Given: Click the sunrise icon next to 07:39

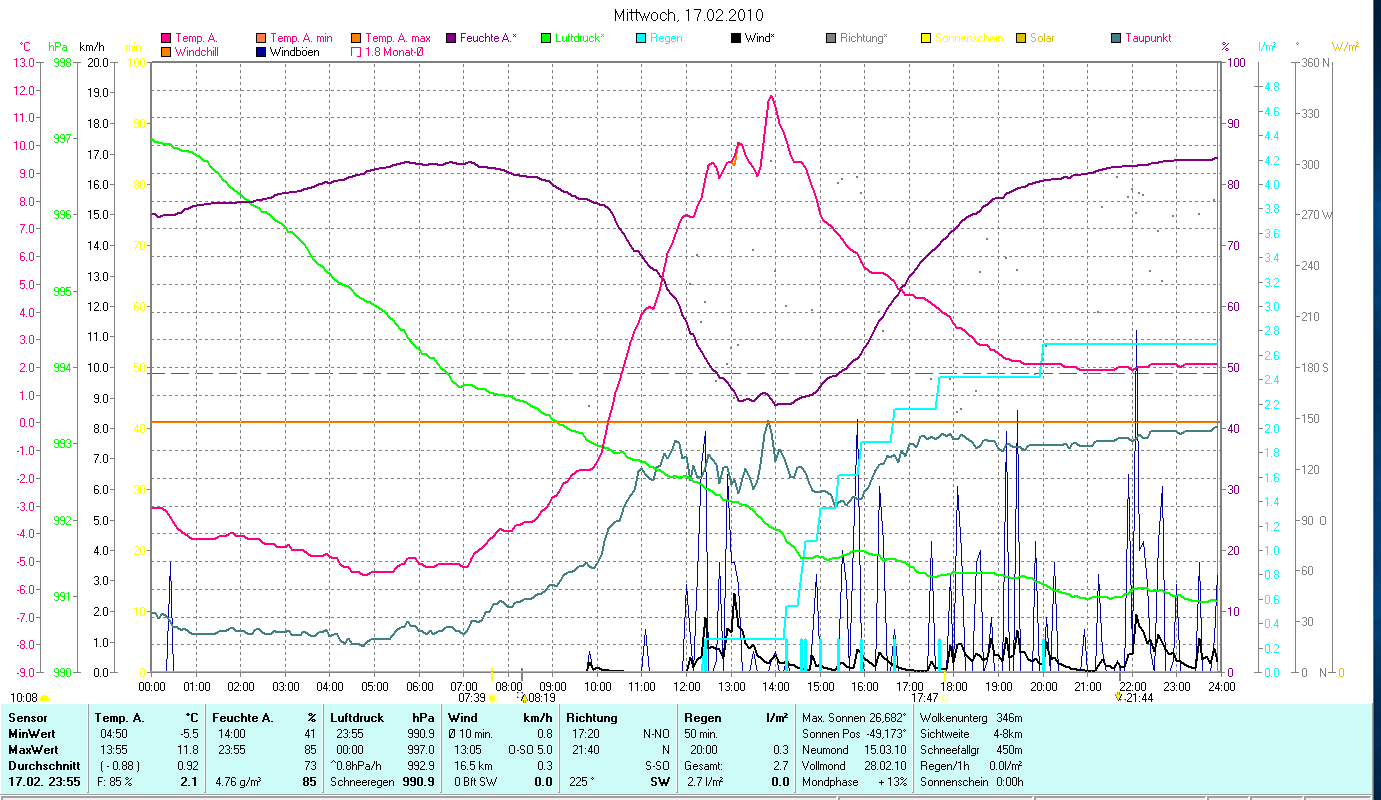Looking at the screenshot, I should coord(492,698).
